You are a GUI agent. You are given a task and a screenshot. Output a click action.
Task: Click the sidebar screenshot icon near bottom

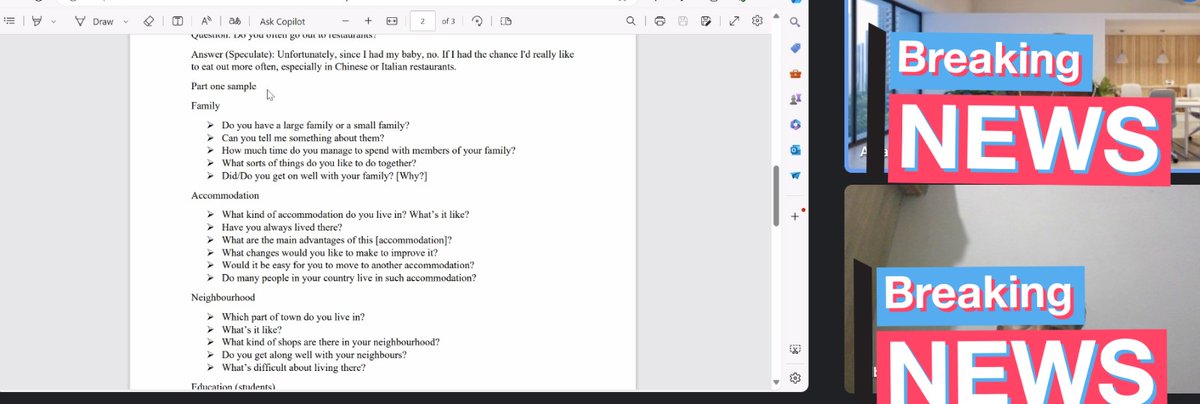pyautogui.click(x=795, y=350)
